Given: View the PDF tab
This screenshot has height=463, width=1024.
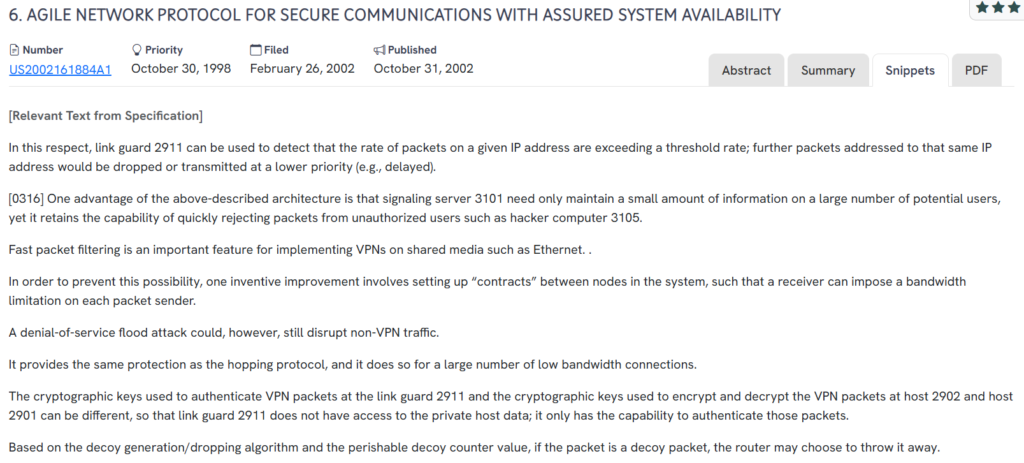Looking at the screenshot, I should click(x=976, y=70).
